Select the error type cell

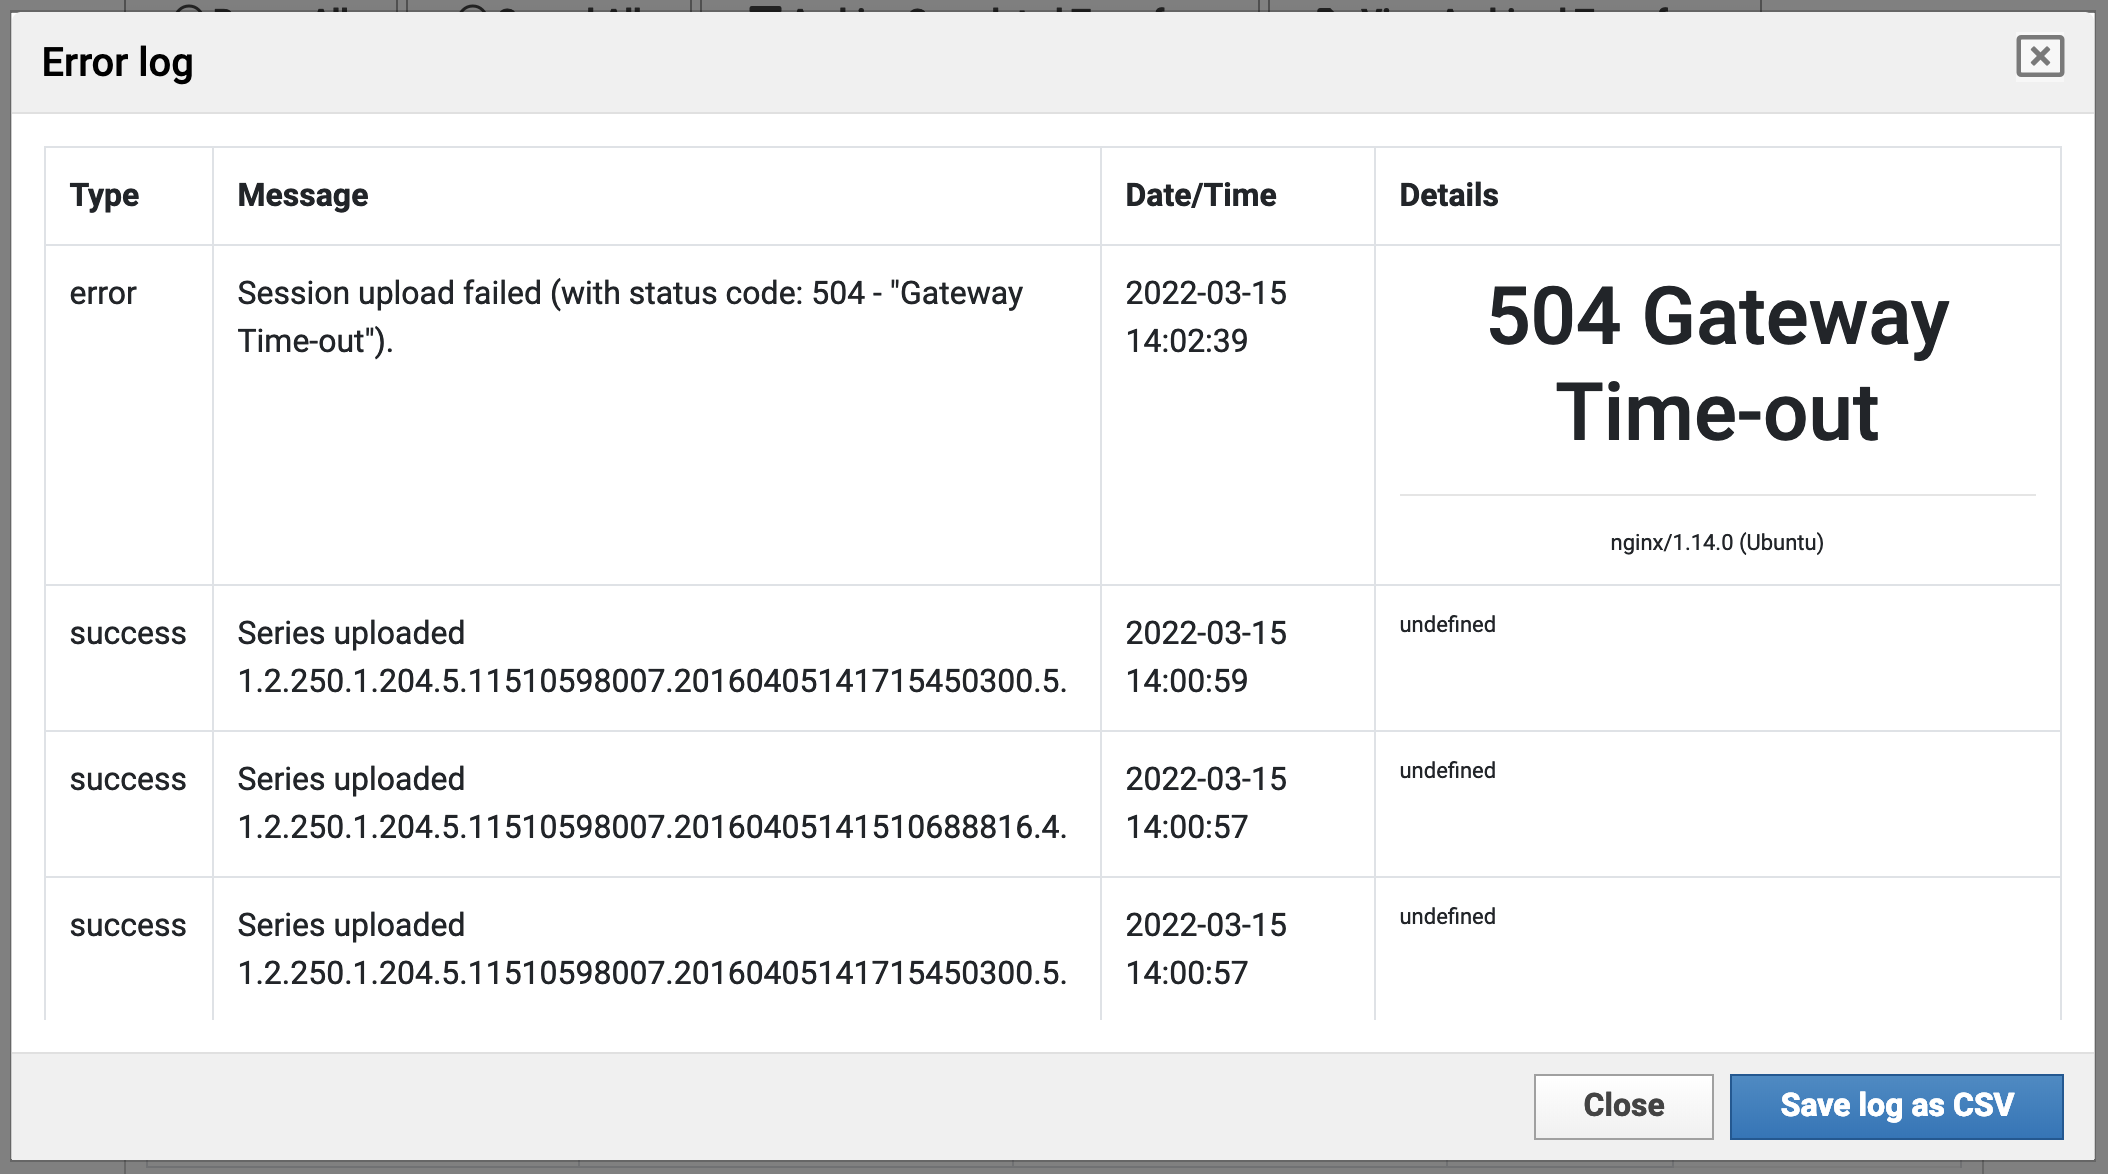pyautogui.click(x=103, y=293)
